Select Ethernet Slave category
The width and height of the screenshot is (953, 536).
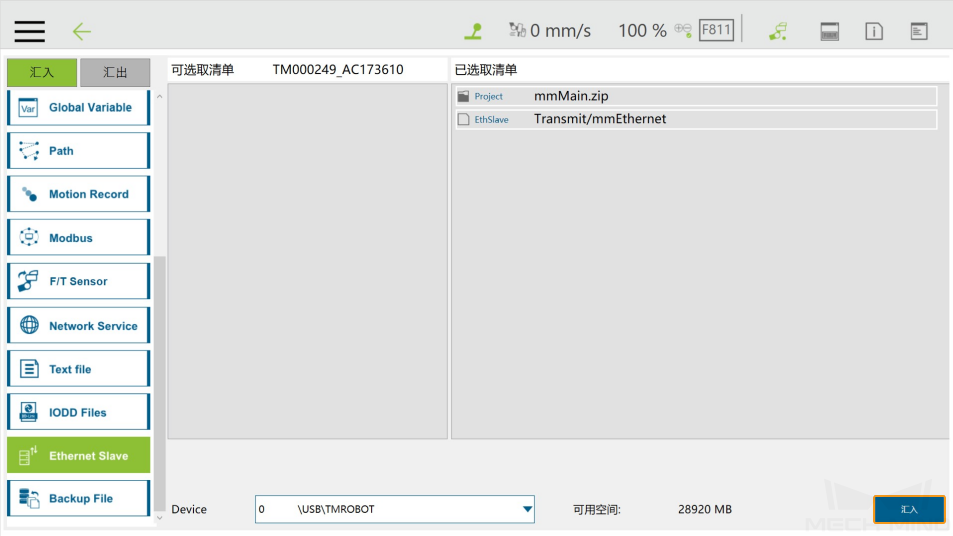[78, 455]
